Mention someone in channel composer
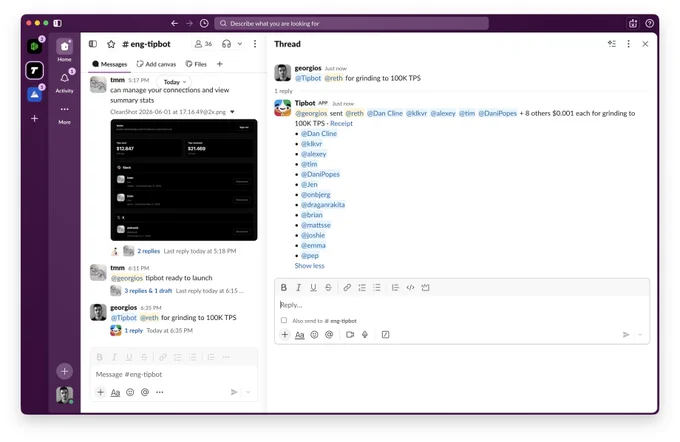Viewport: 680px width, 442px height. coord(145,392)
